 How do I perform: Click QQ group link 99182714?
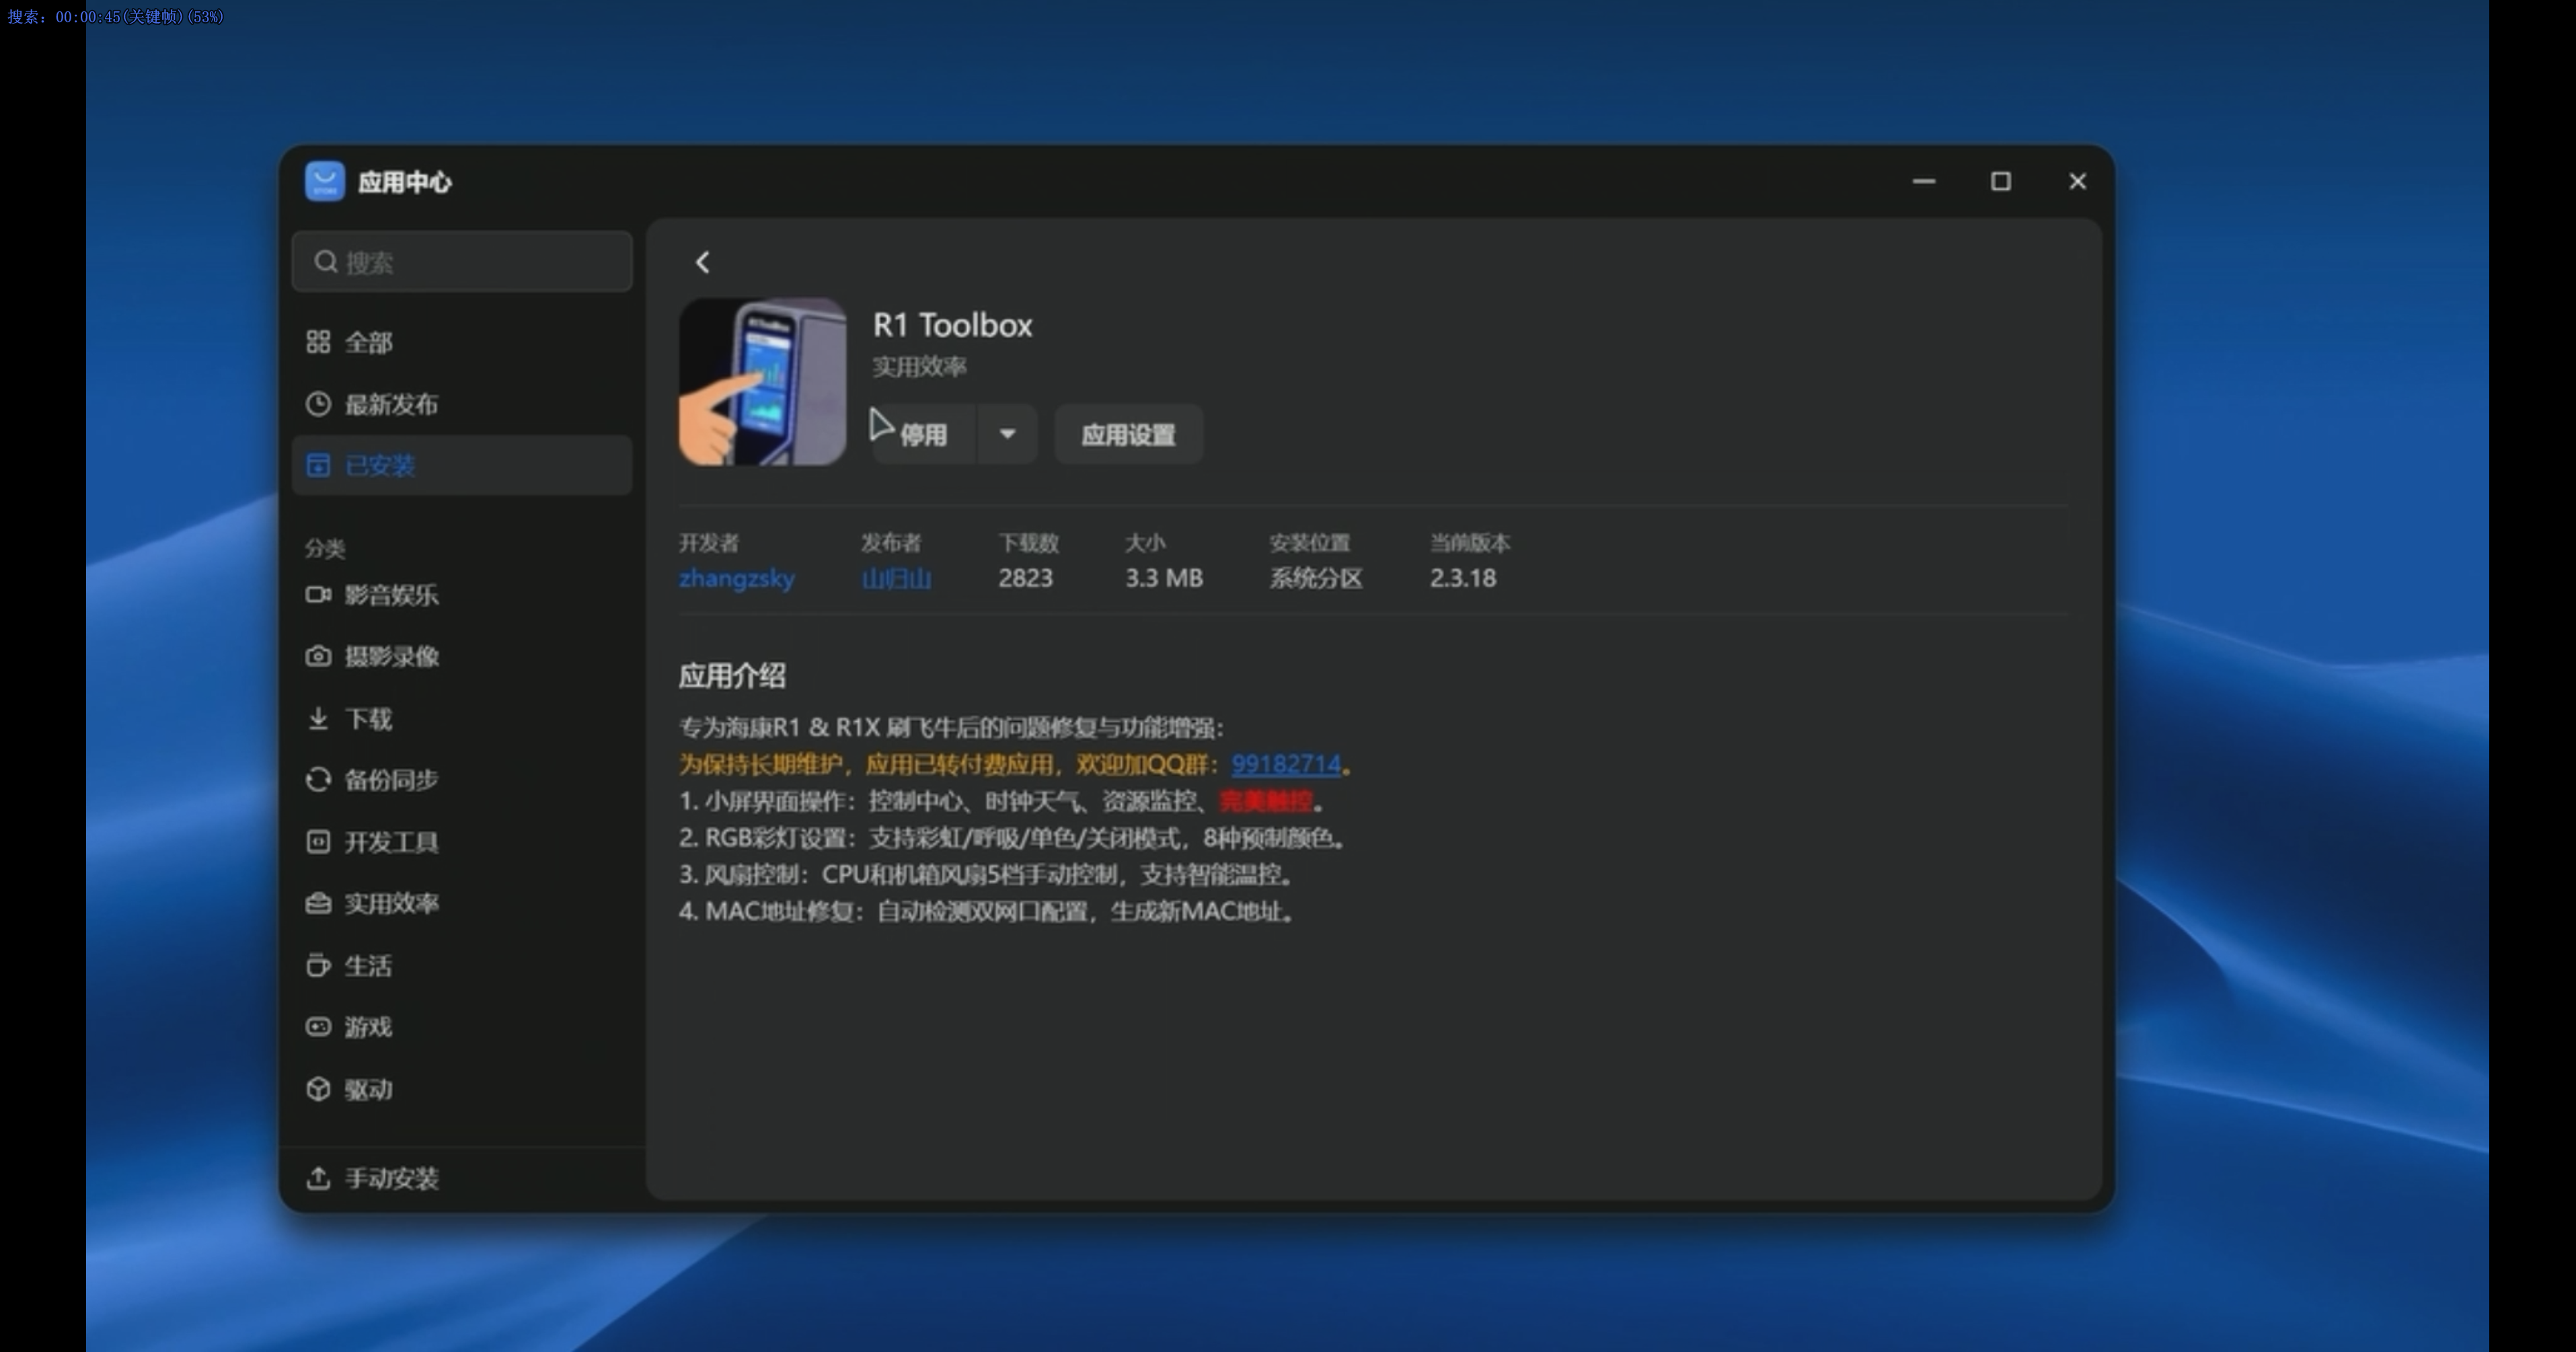(1285, 764)
